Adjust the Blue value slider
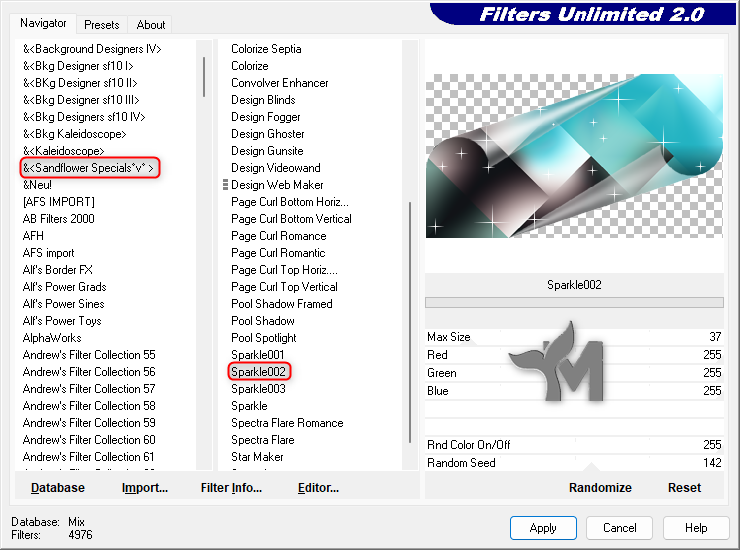This screenshot has width=740, height=550. 574,391
